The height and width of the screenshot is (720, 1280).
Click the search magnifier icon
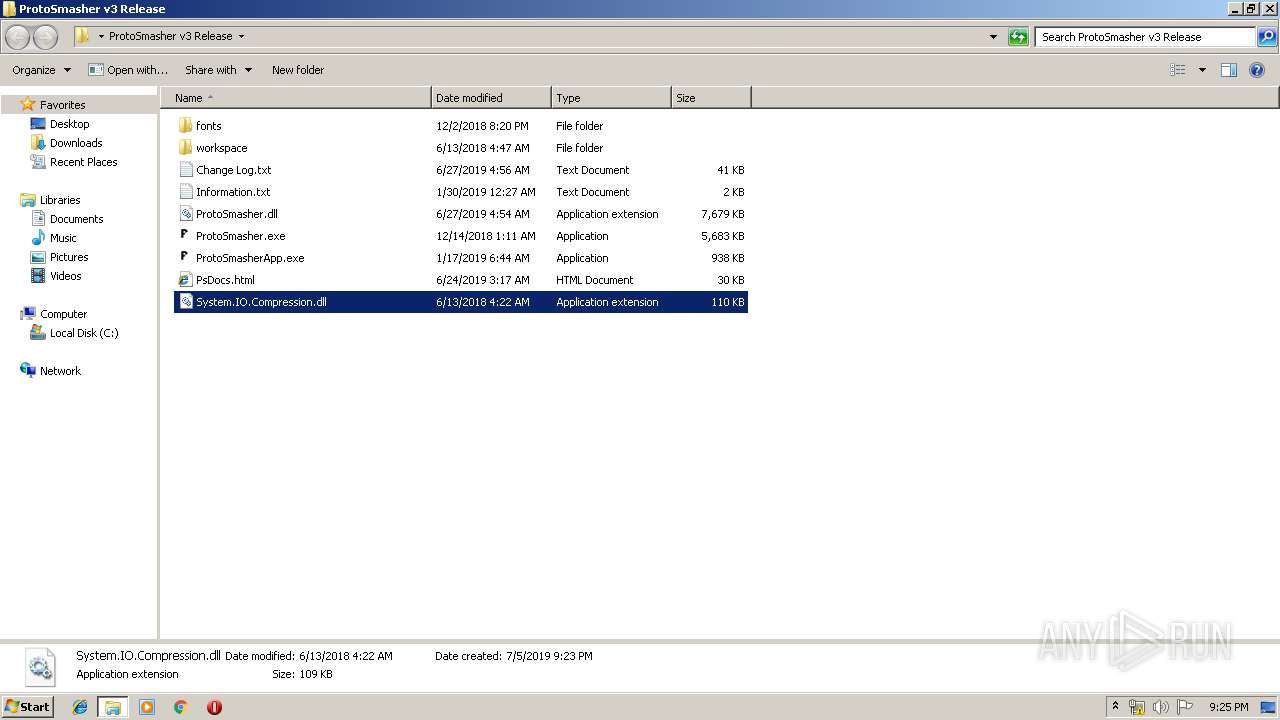(x=1267, y=37)
